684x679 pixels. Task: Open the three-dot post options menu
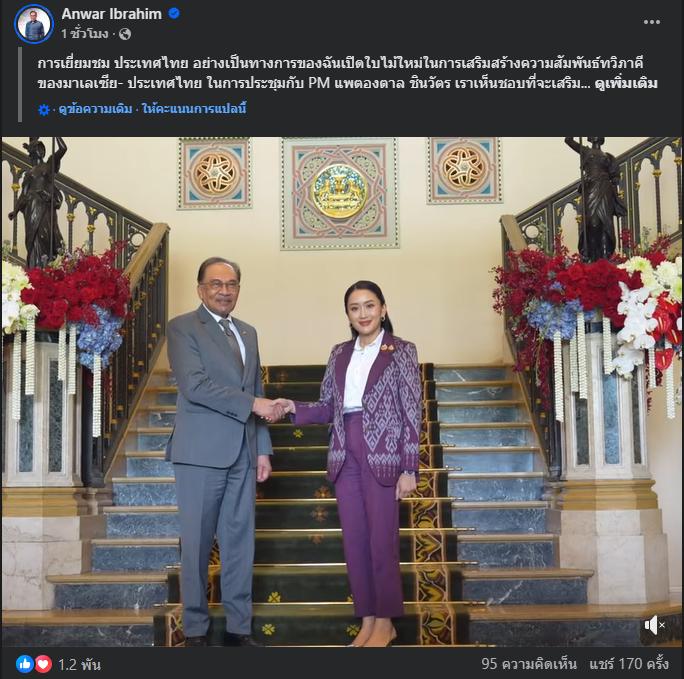tap(652, 22)
